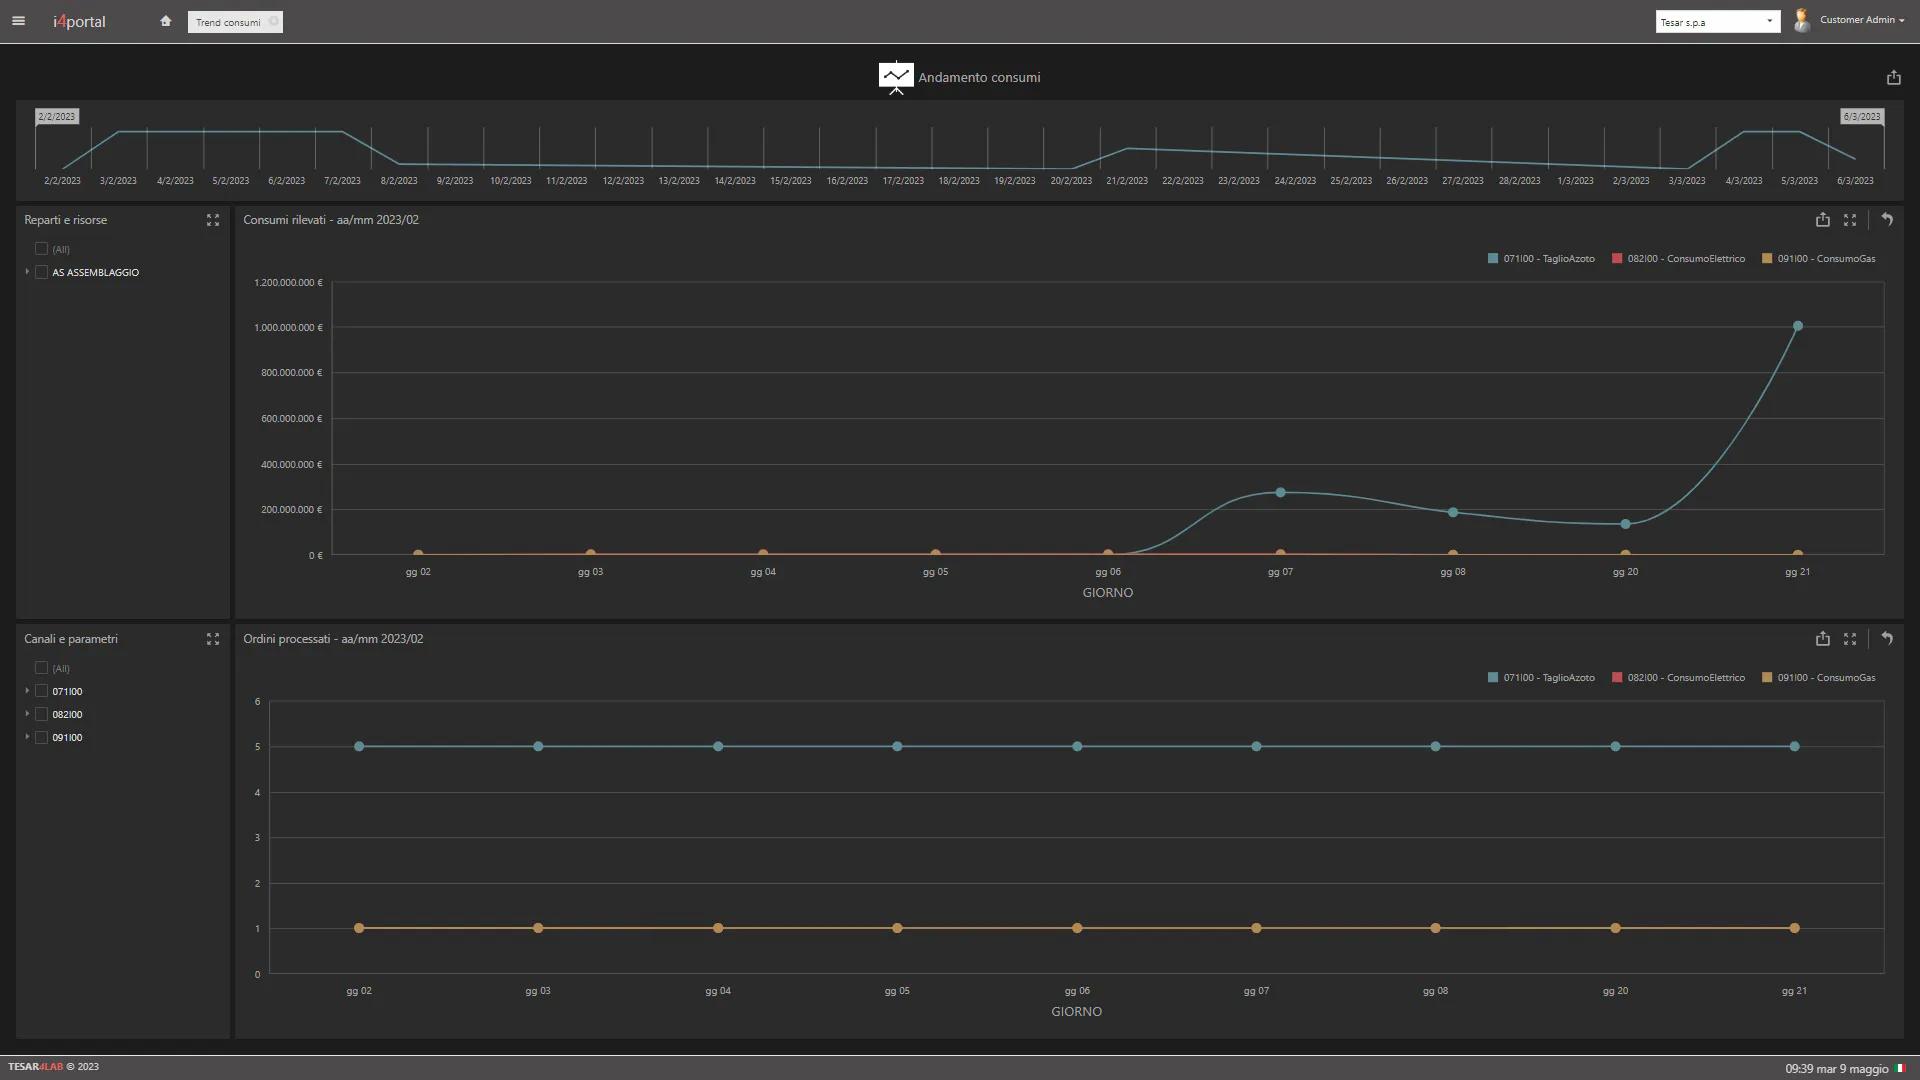Viewport: 1920px width, 1080px height.
Task: Maximize the Consumi rilevati chart
Action: (x=1849, y=220)
